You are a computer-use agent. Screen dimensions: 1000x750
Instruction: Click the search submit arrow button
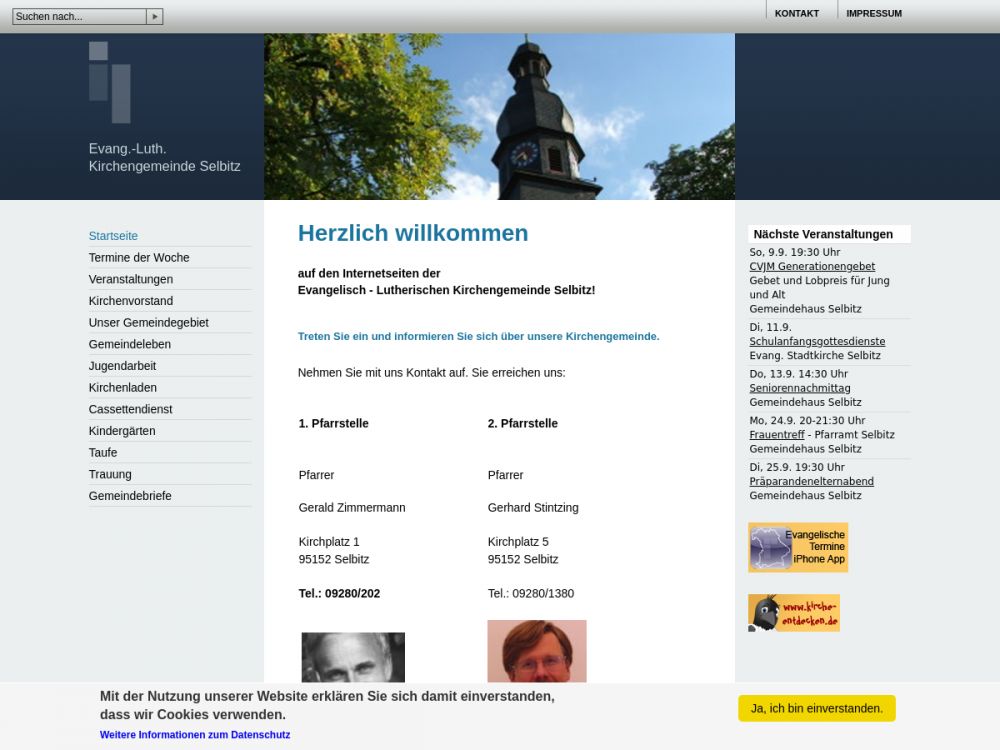click(154, 17)
